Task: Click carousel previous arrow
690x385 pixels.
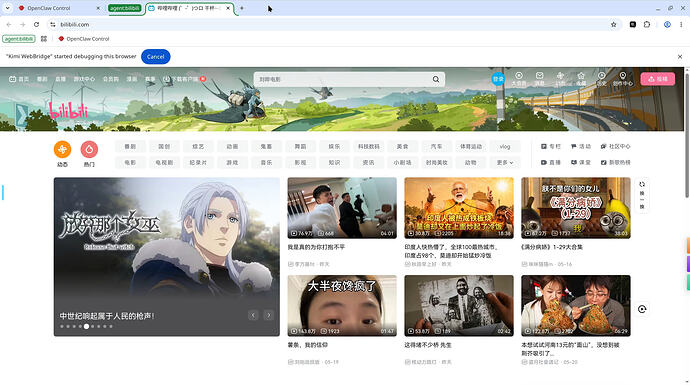Action: click(253, 315)
